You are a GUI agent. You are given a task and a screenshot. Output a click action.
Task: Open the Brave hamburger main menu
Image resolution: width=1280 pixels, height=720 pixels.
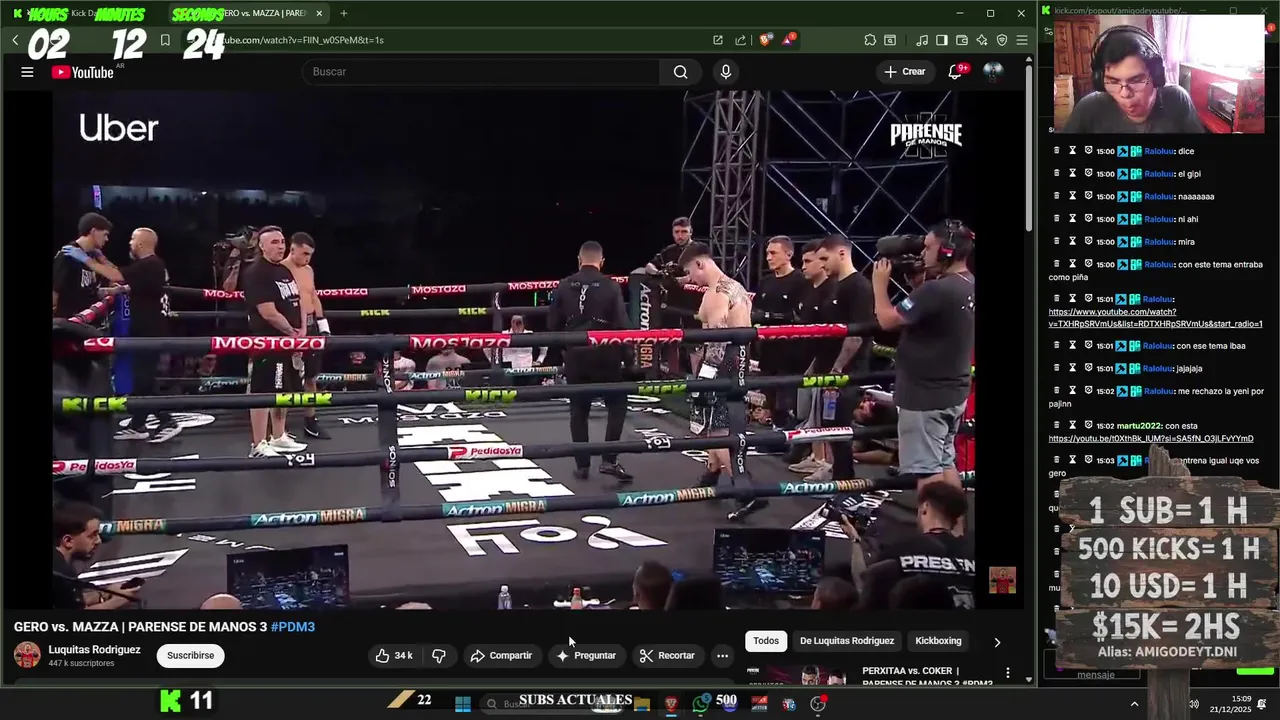(x=1021, y=40)
